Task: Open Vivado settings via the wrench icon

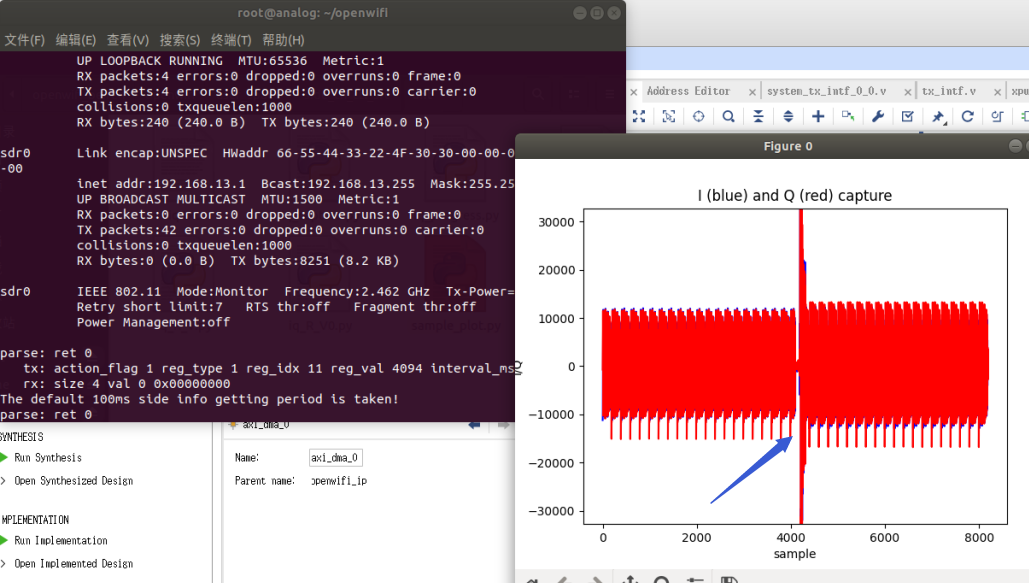Action: coord(878,117)
